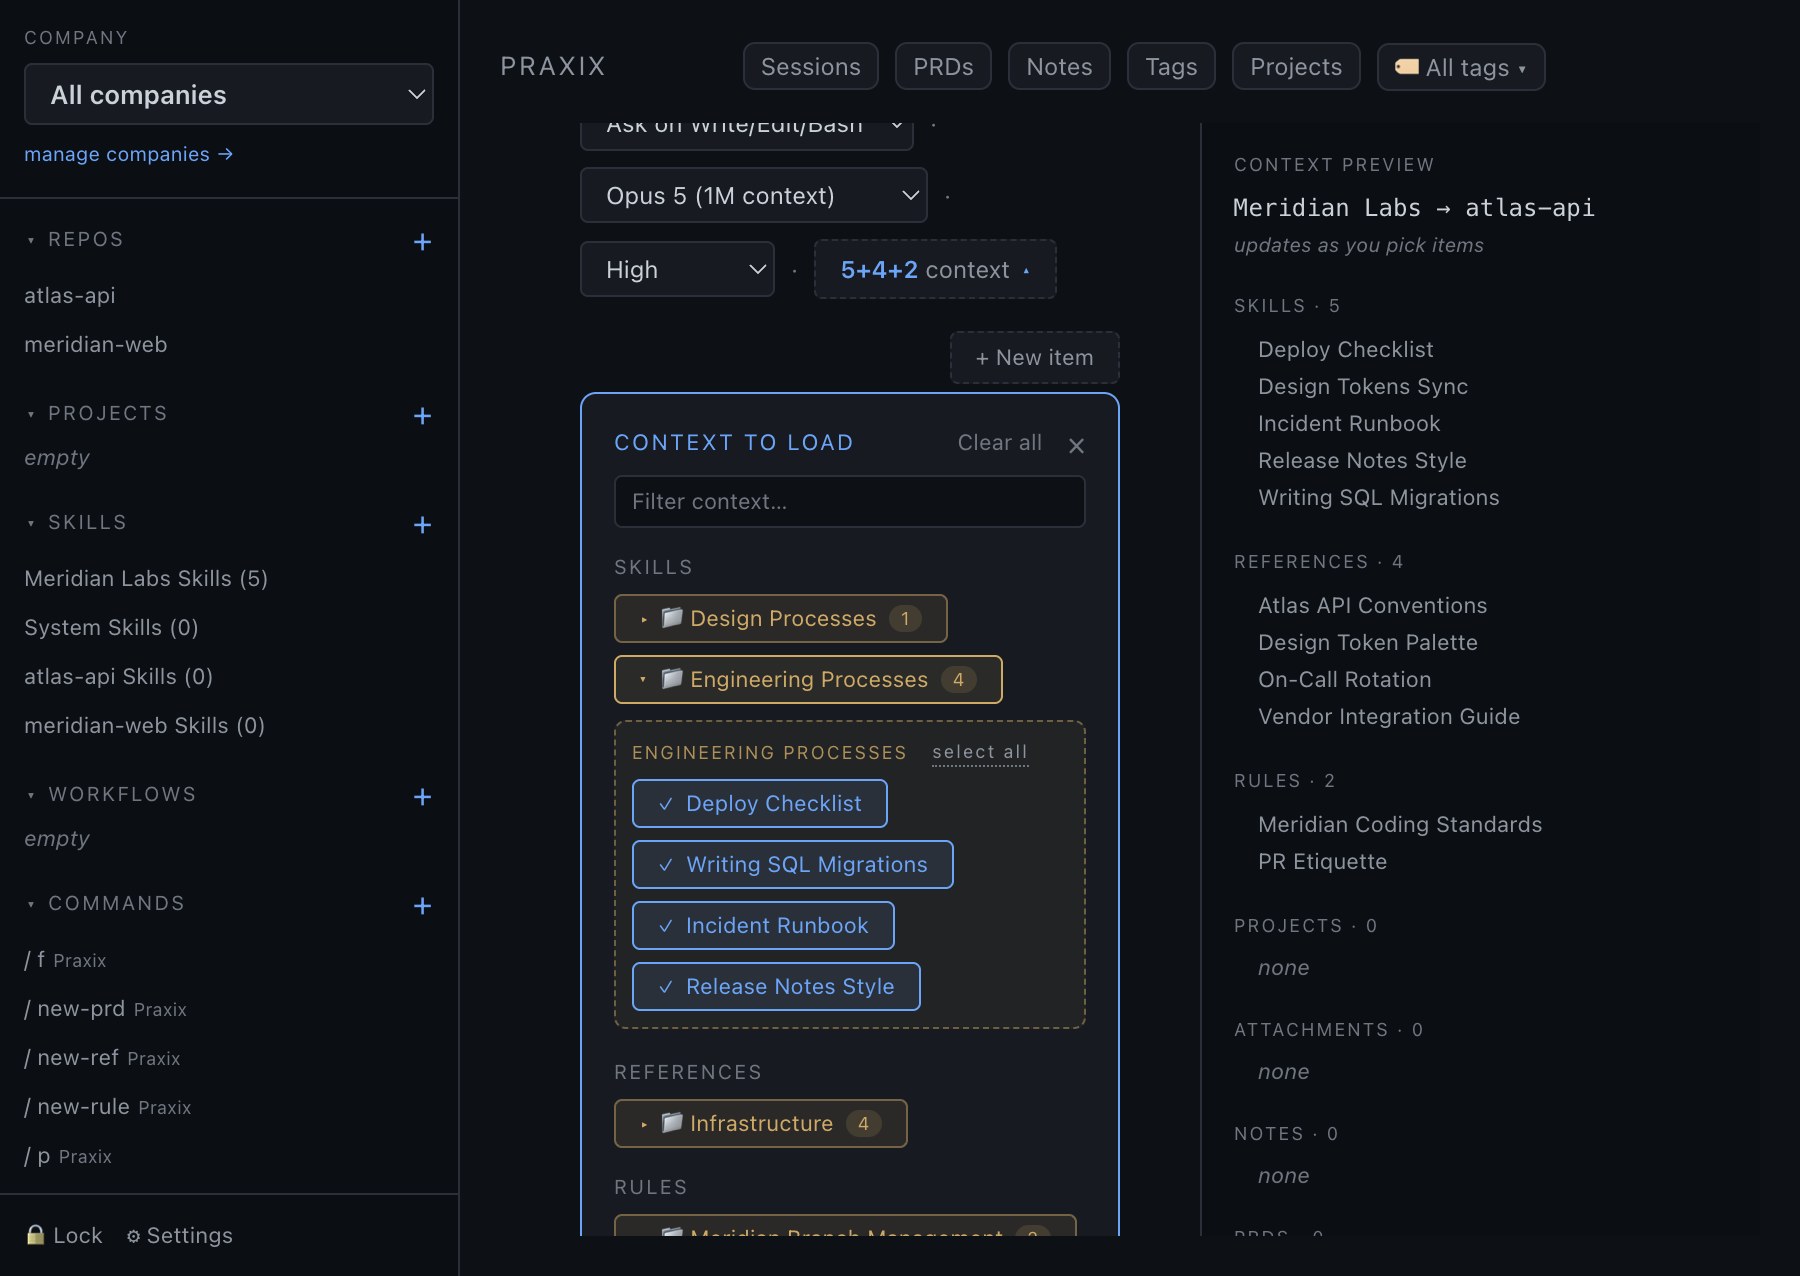The width and height of the screenshot is (1800, 1276).
Task: Click select all for Engineering Processes
Action: [980, 752]
